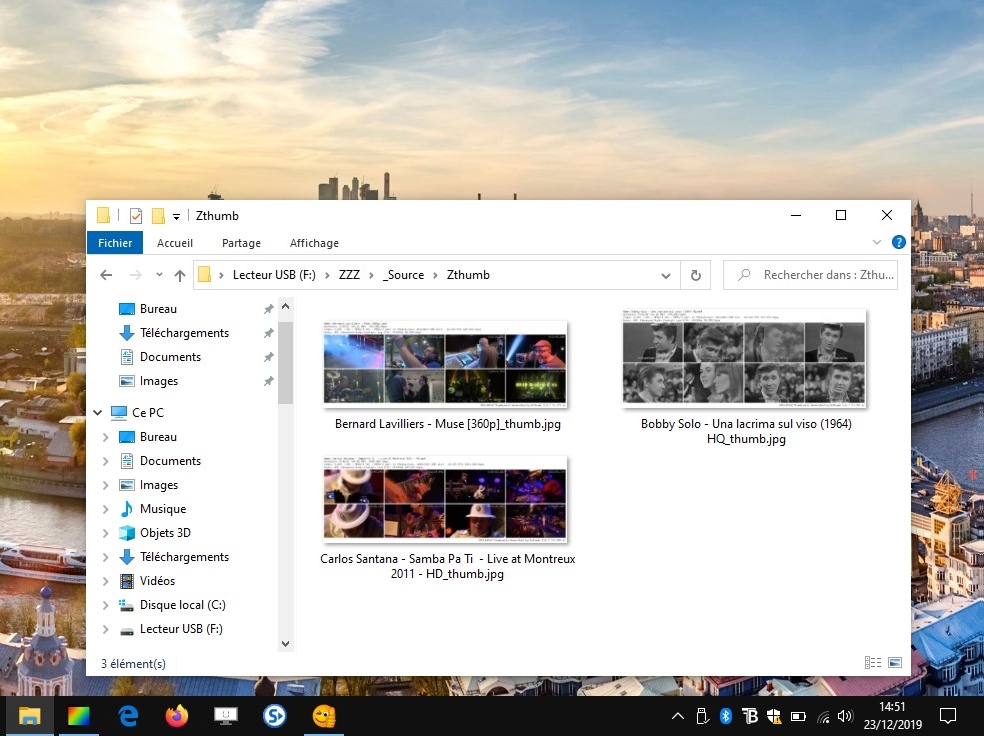
Task: Launch Microsoft Edge from the taskbar
Action: coord(128,715)
